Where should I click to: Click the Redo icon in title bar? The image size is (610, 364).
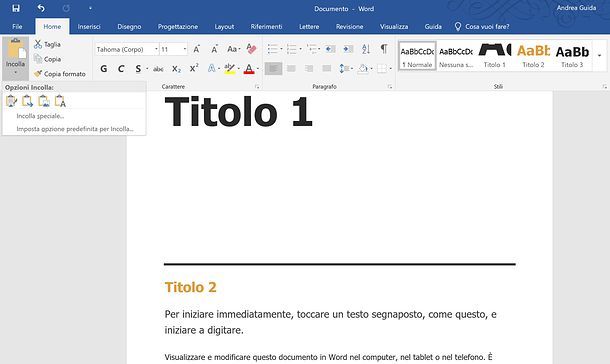coord(66,8)
